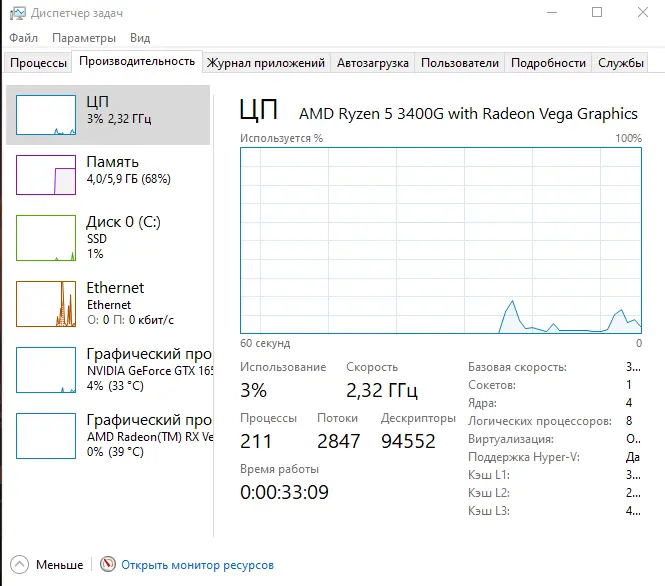Click the Логических процессоров label
Viewport: 665px width, 586px height.
click(x=540, y=421)
